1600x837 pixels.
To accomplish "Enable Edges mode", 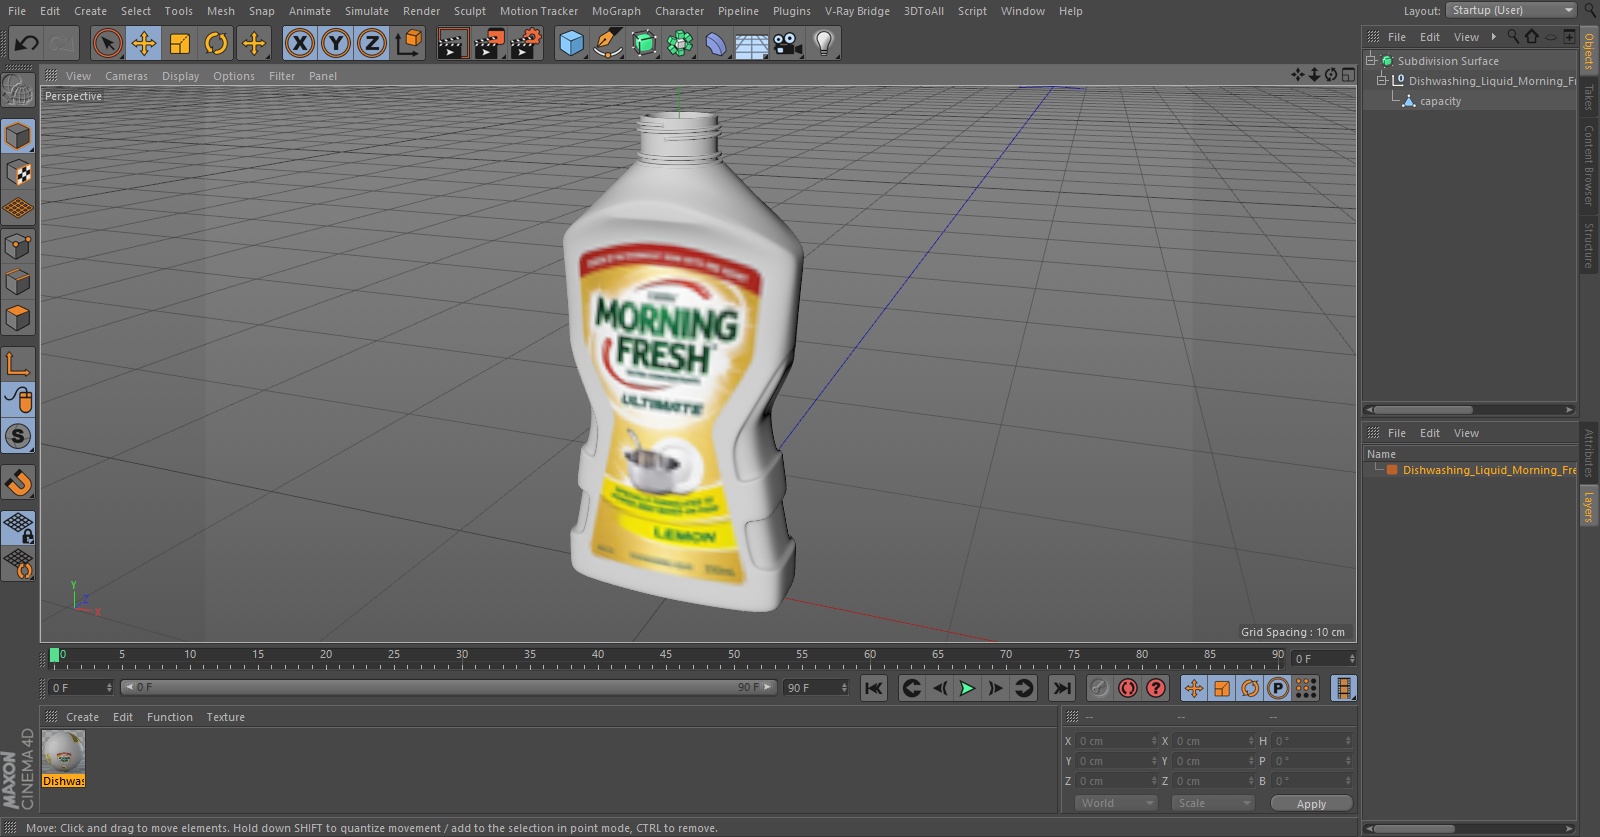I will (18, 282).
